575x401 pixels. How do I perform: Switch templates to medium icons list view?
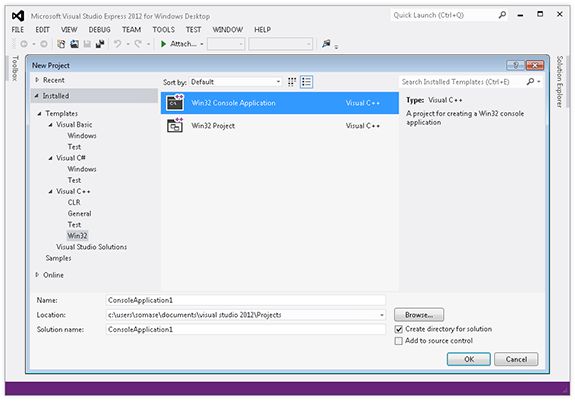tap(307, 82)
